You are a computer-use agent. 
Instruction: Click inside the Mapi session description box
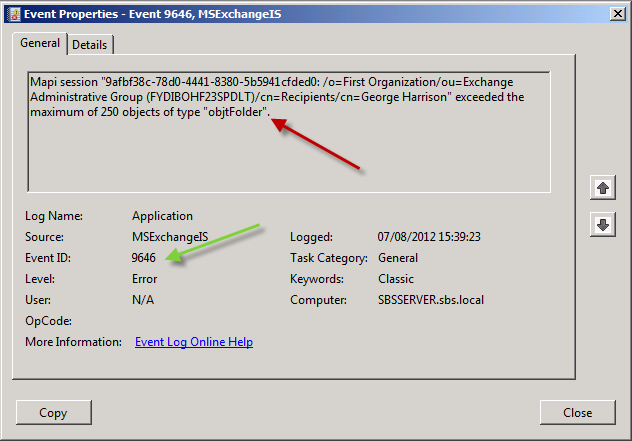click(288, 150)
